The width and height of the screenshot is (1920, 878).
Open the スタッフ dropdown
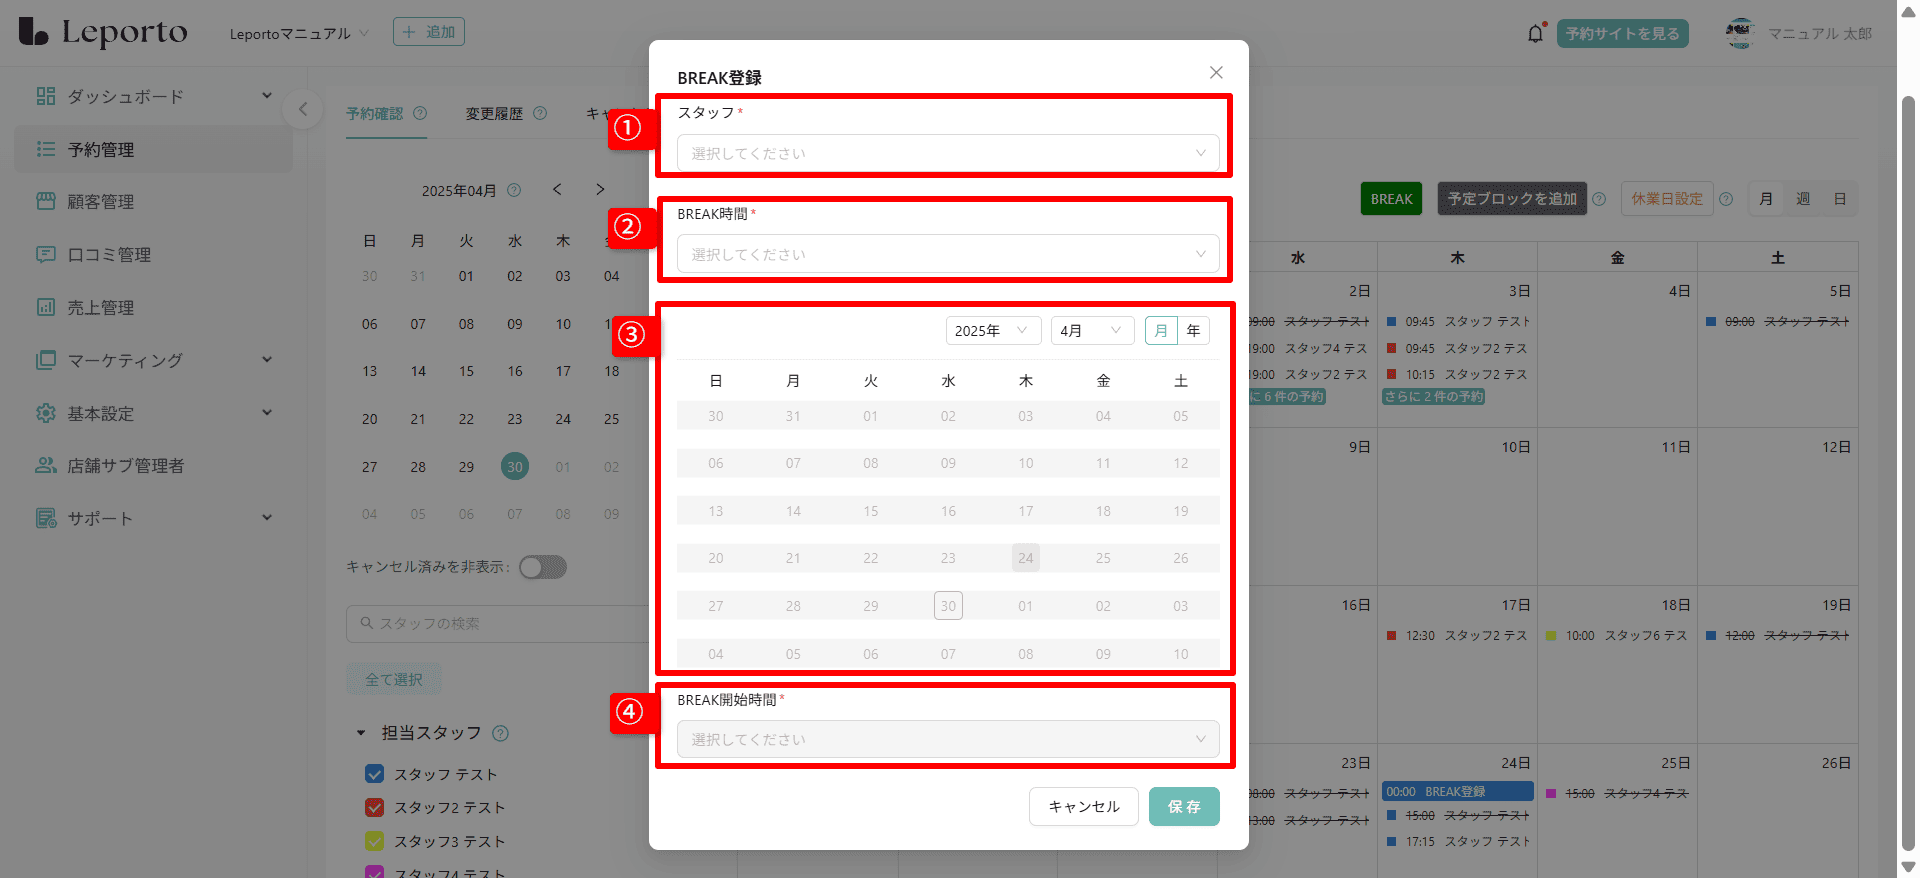click(x=948, y=153)
